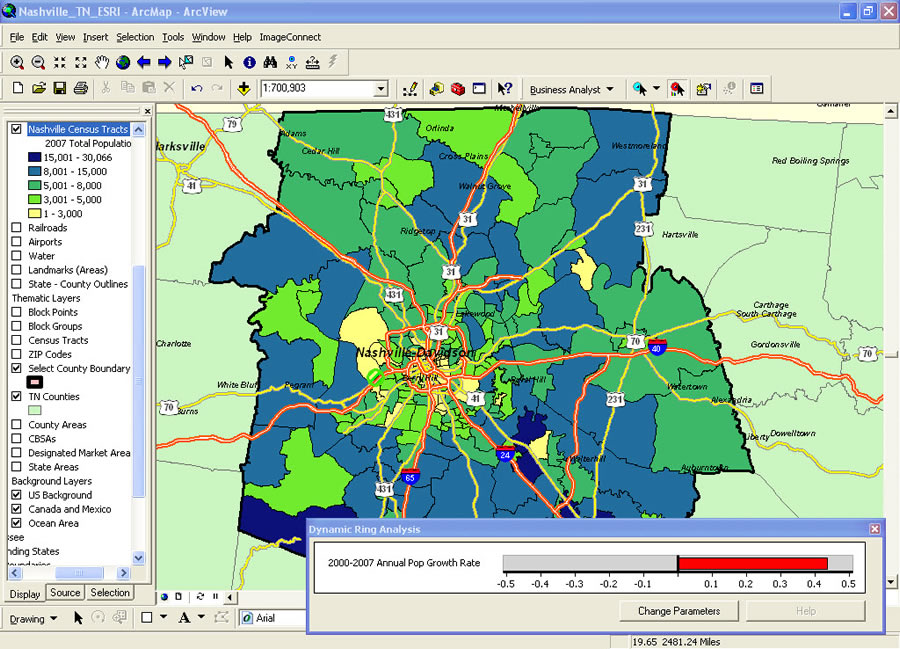Screen dimensions: 900x649
Task: Enable the ZIP Codes layer checkbox
Action: point(17,354)
